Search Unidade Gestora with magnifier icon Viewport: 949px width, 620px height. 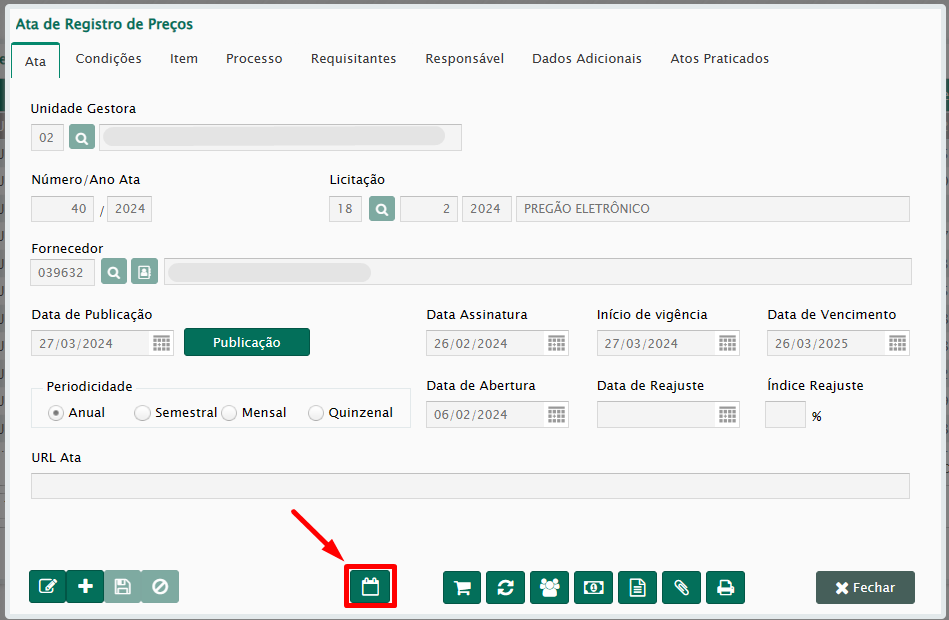(82, 137)
